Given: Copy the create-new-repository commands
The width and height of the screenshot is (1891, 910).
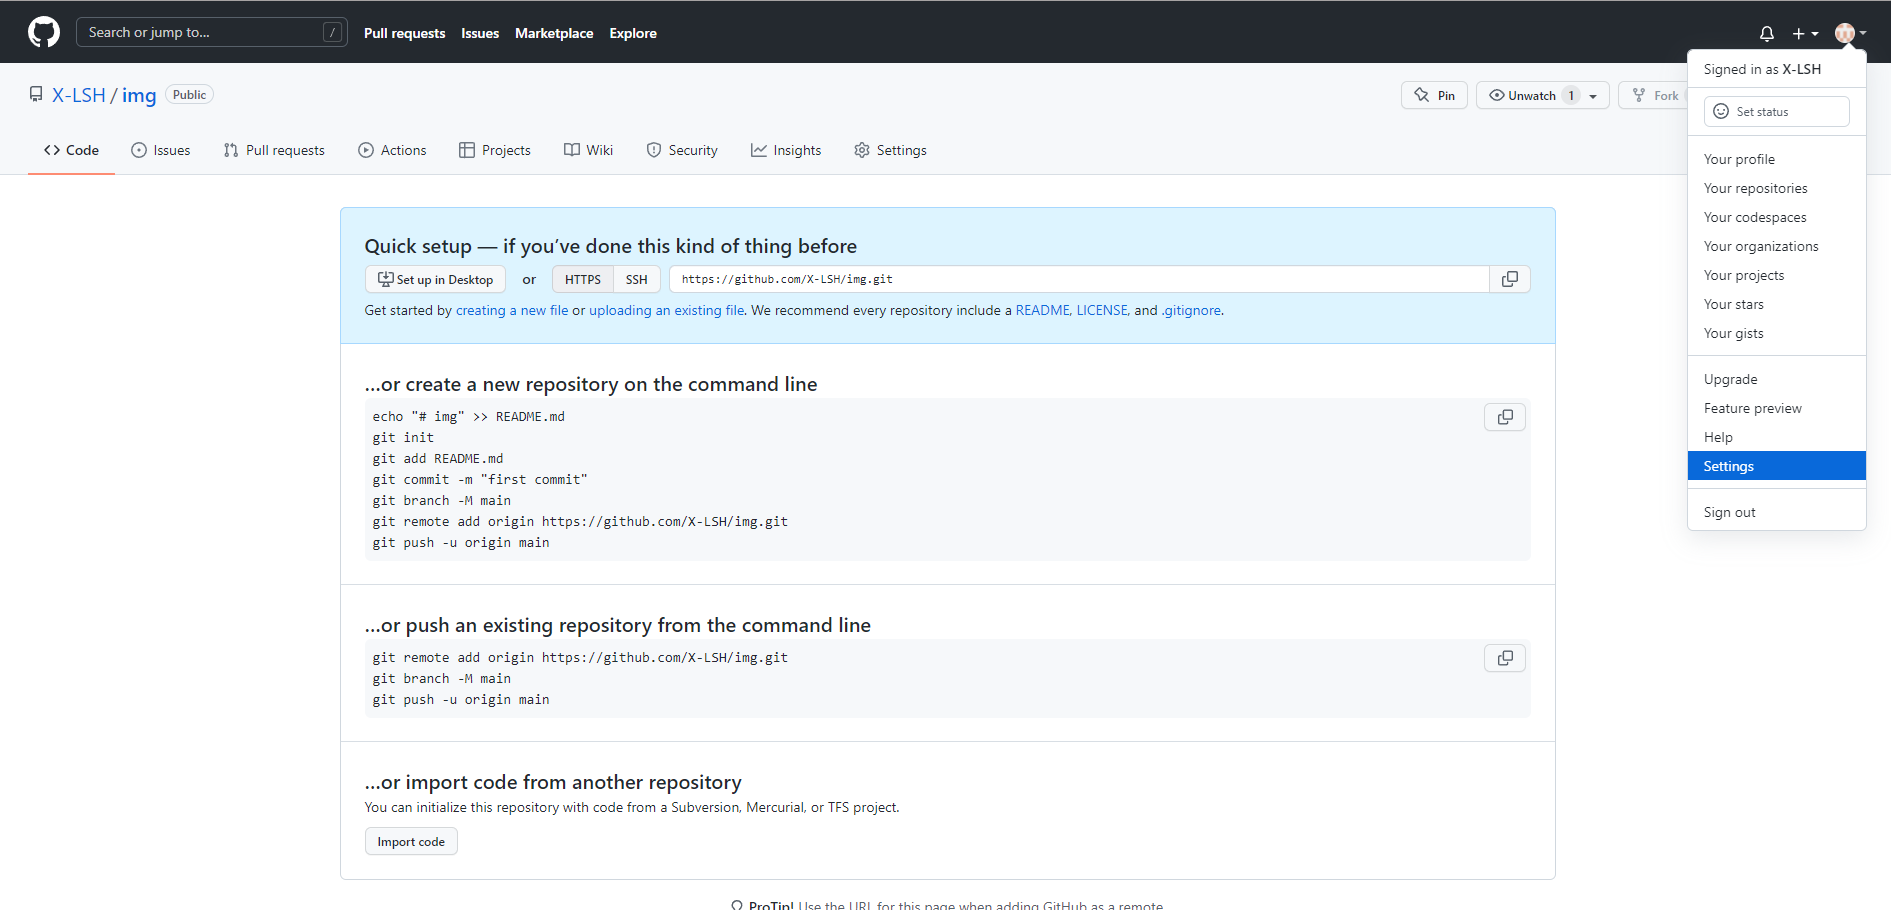Looking at the screenshot, I should coord(1505,417).
